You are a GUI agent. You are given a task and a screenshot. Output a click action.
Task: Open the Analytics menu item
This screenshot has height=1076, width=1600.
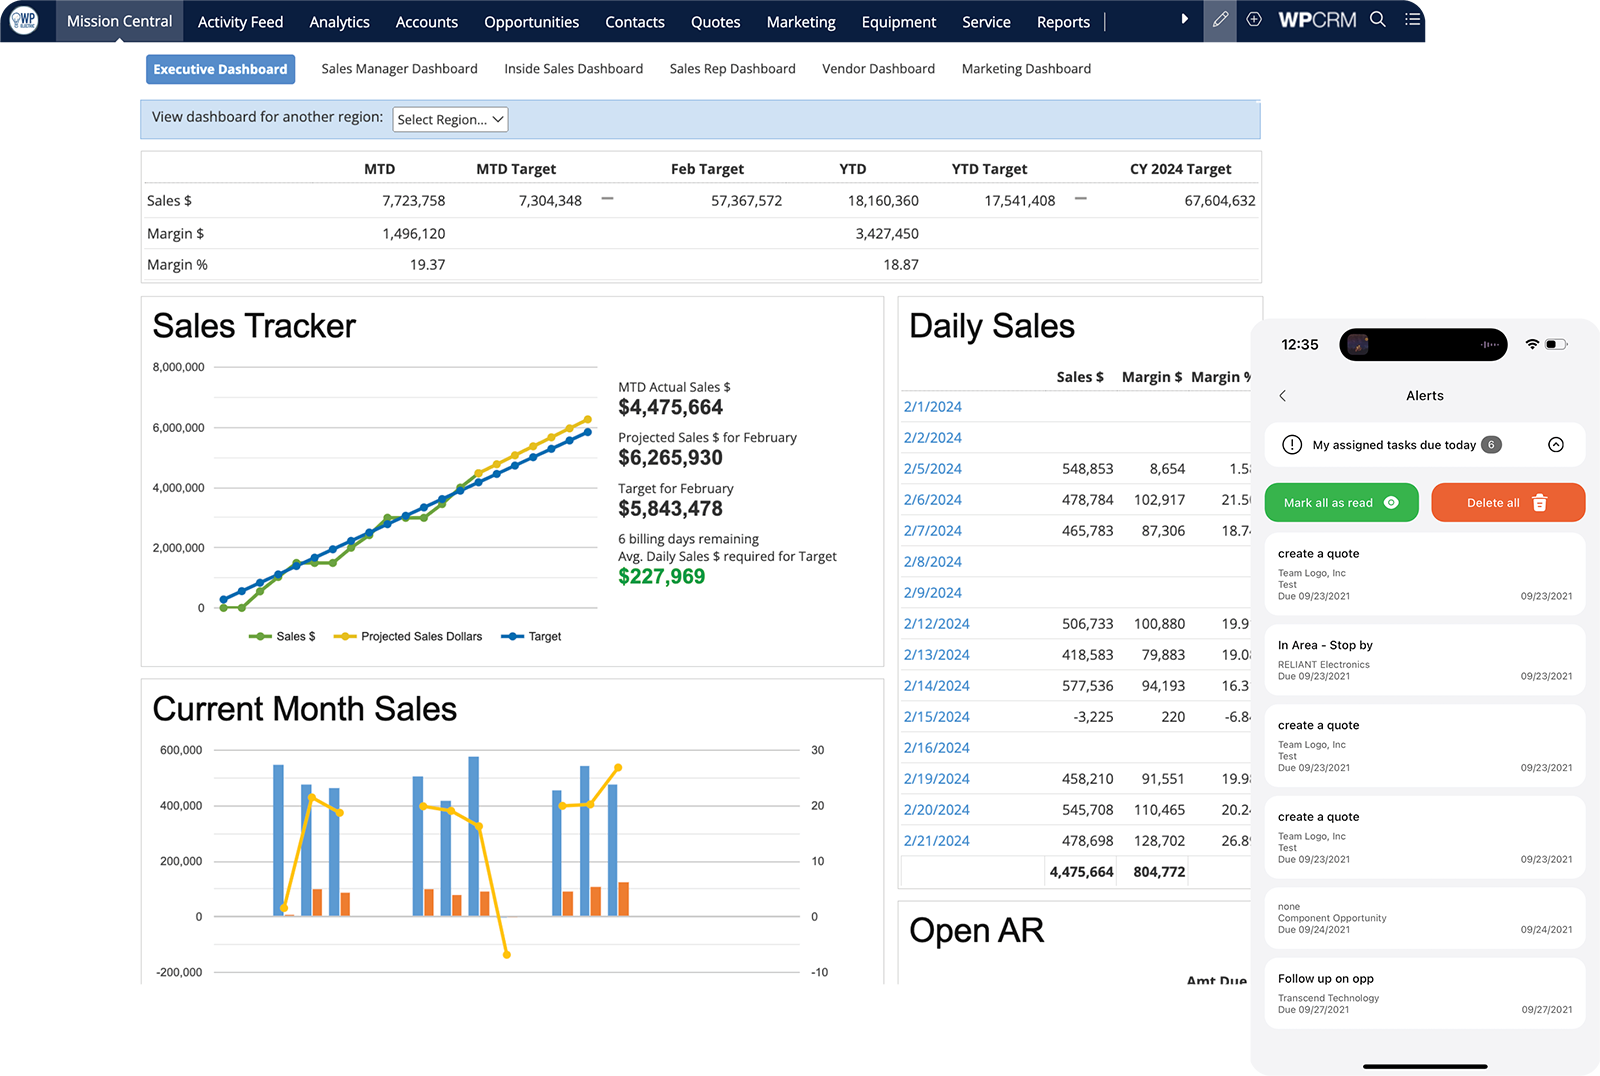(339, 22)
